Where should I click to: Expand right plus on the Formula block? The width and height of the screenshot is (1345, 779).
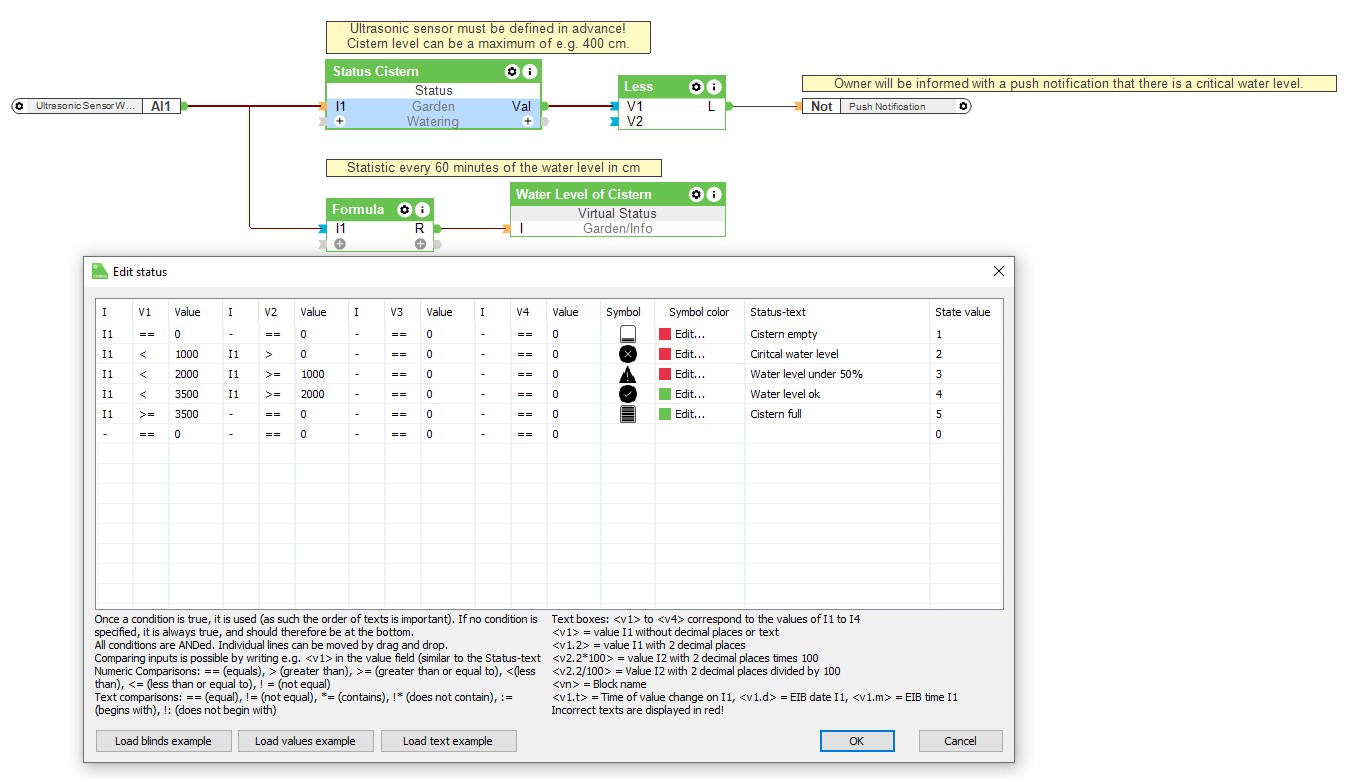pos(420,244)
